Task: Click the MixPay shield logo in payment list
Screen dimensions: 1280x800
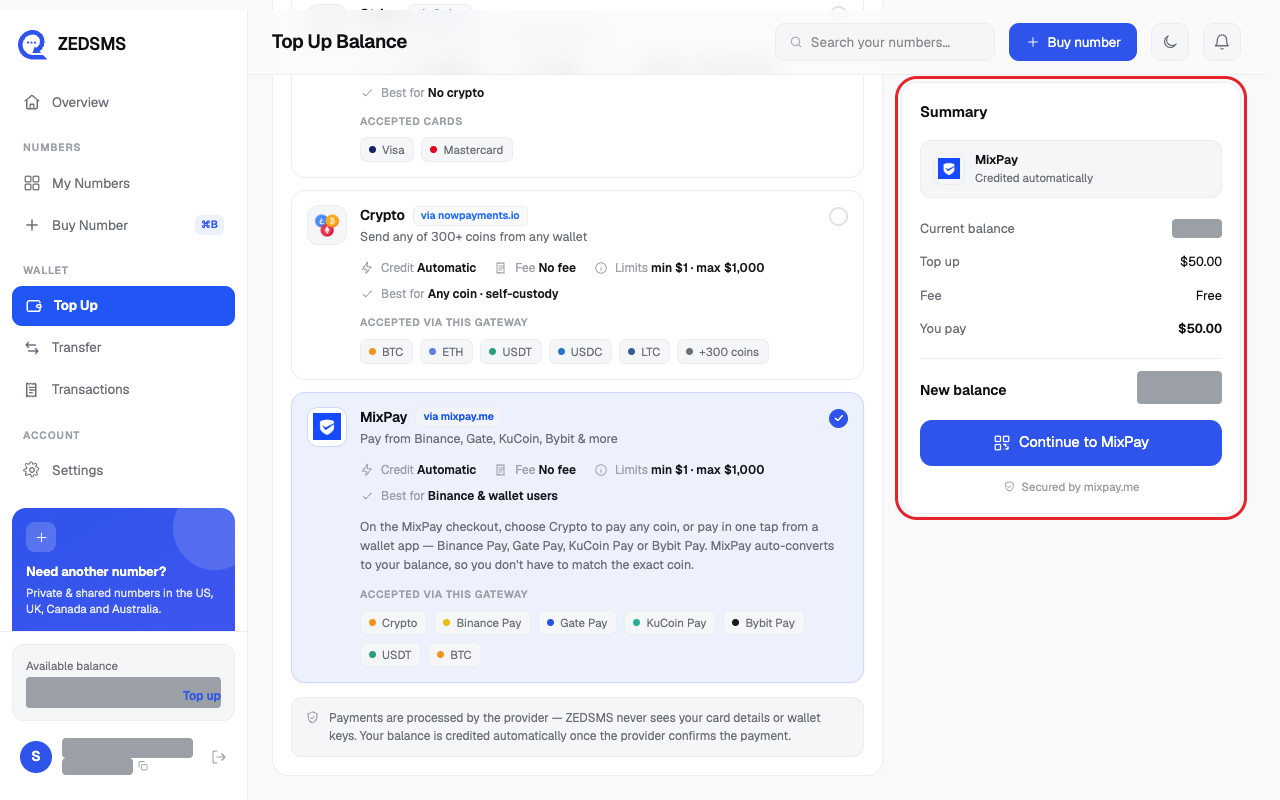Action: click(327, 427)
